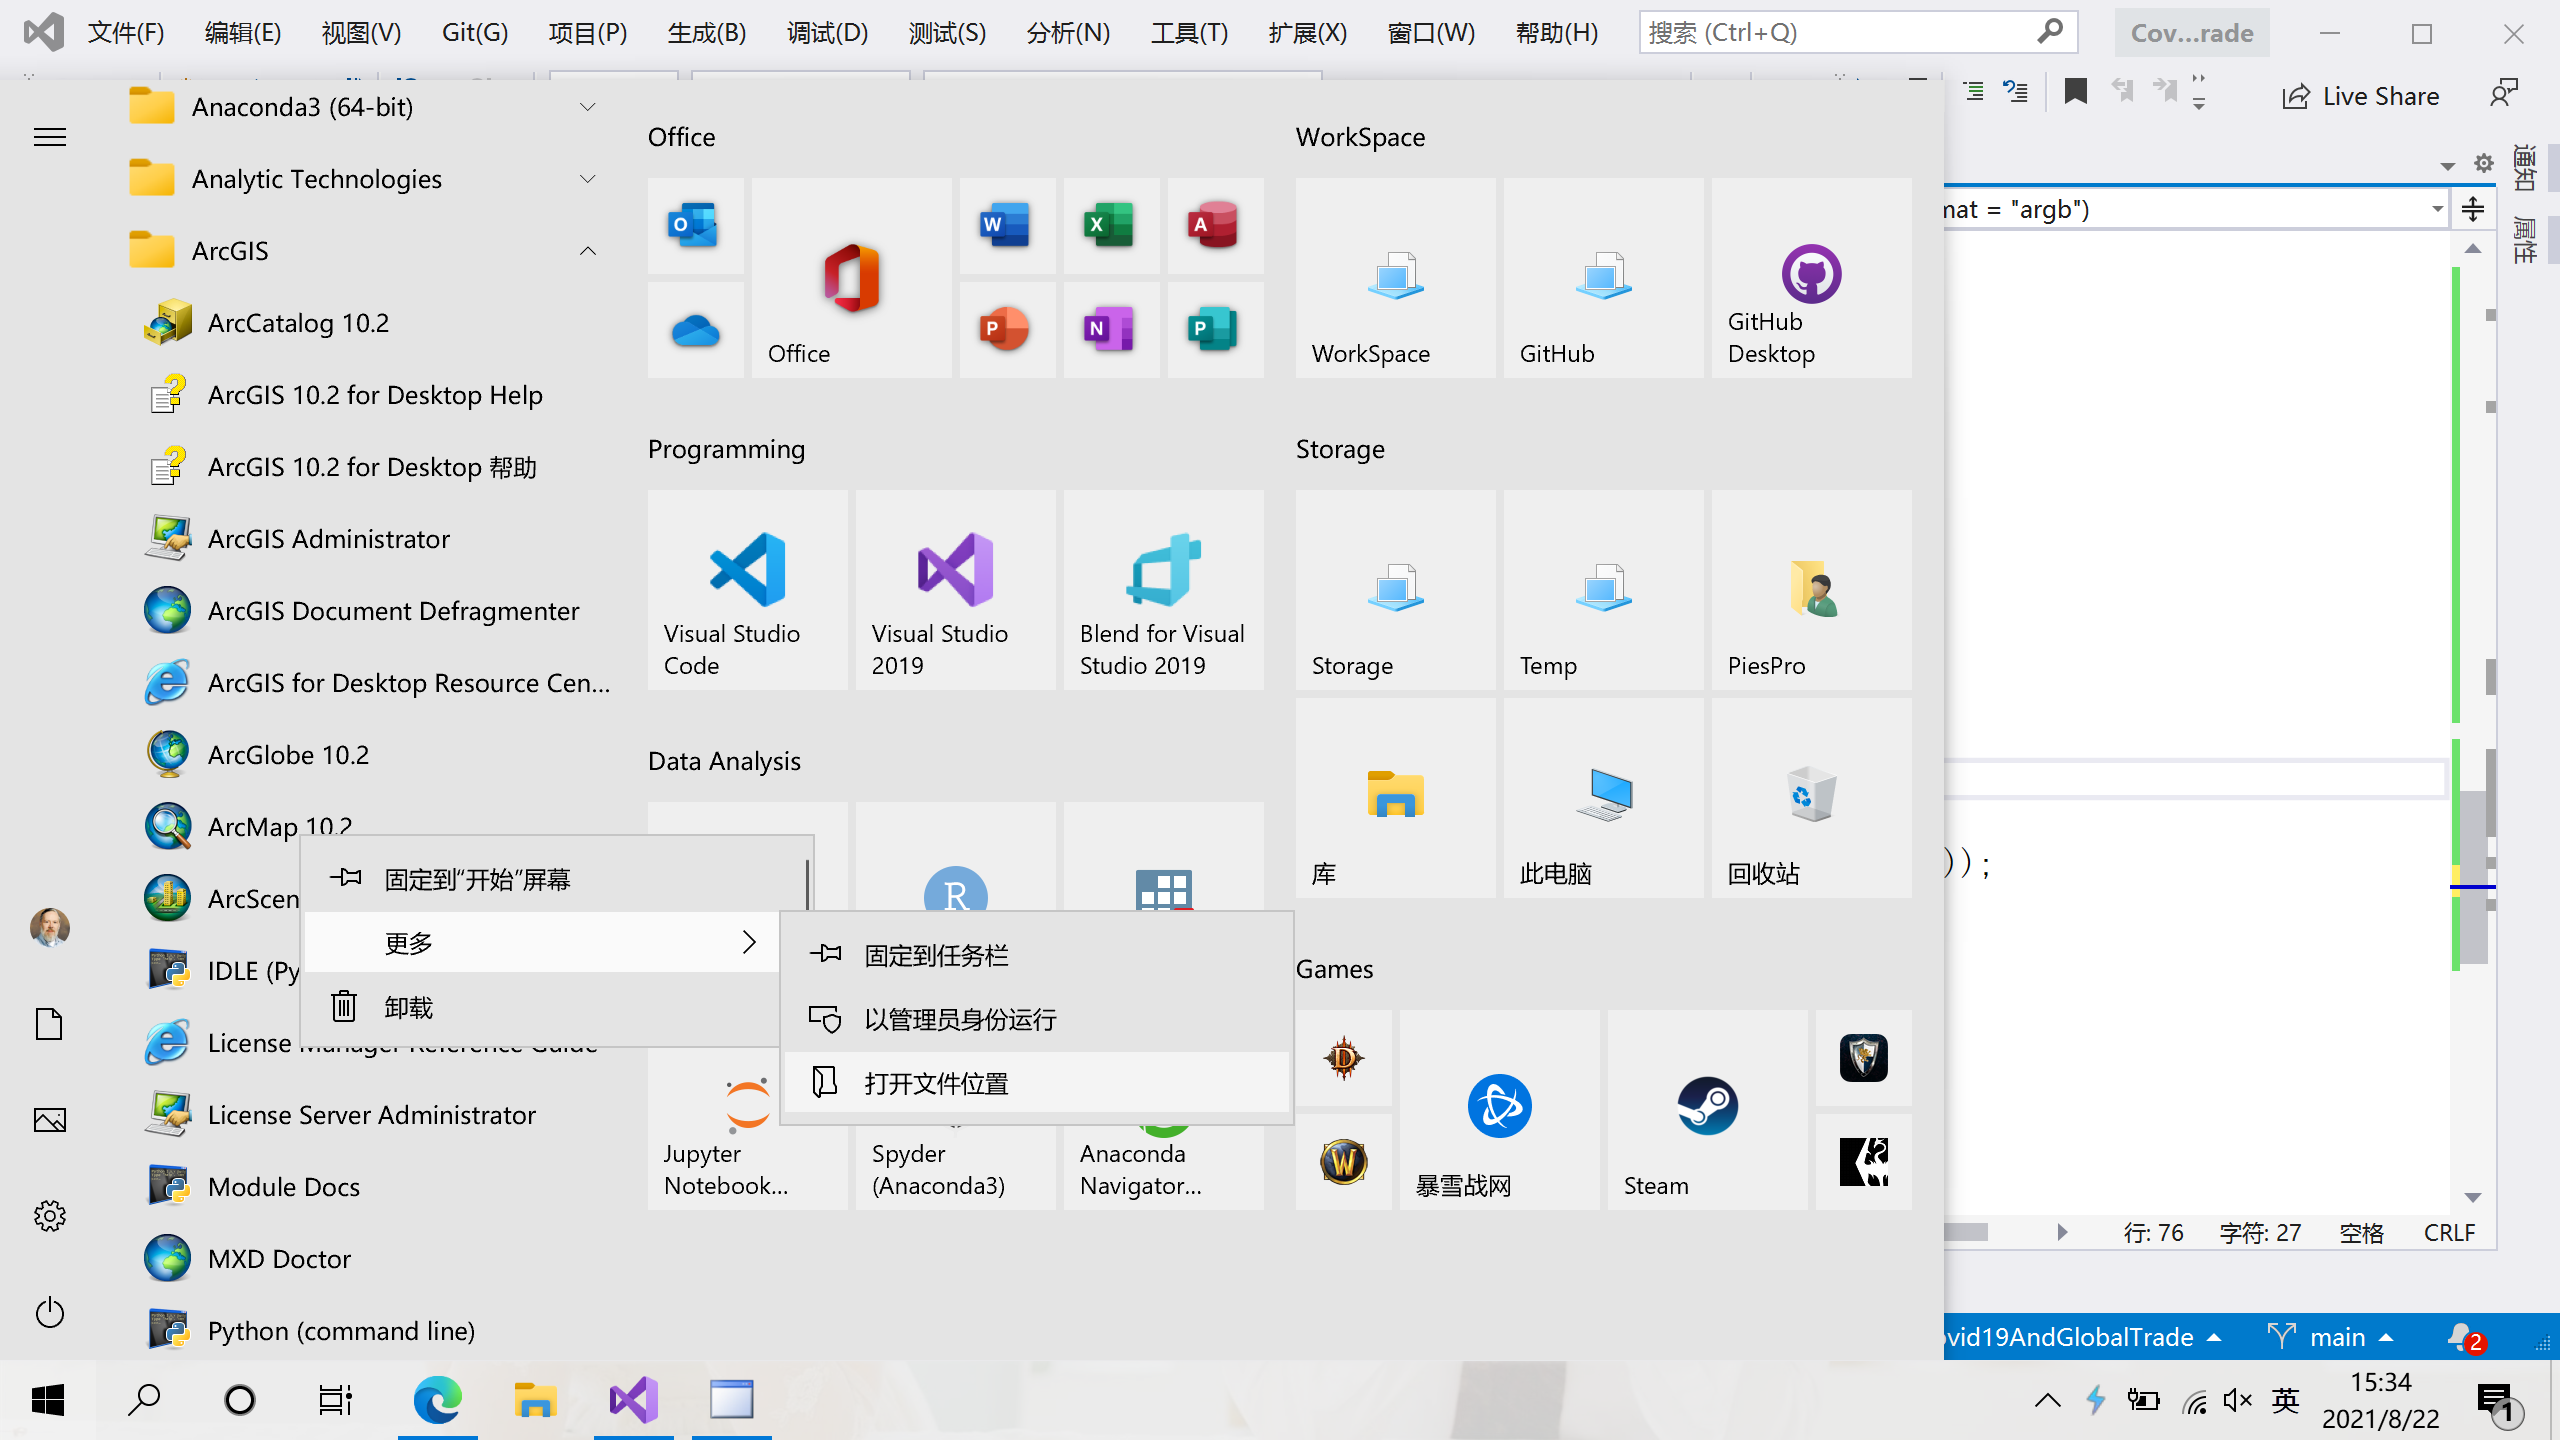Select 打开文件位置 in the submenu
Viewport: 2560px width, 1440px height.
point(1037,1083)
